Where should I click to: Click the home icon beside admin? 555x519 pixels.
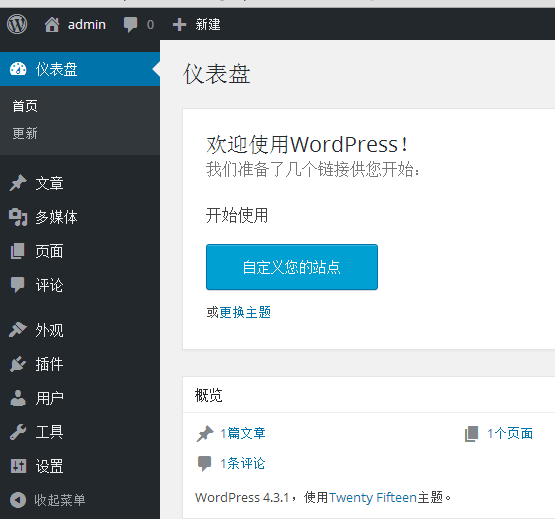pyautogui.click(x=52, y=25)
